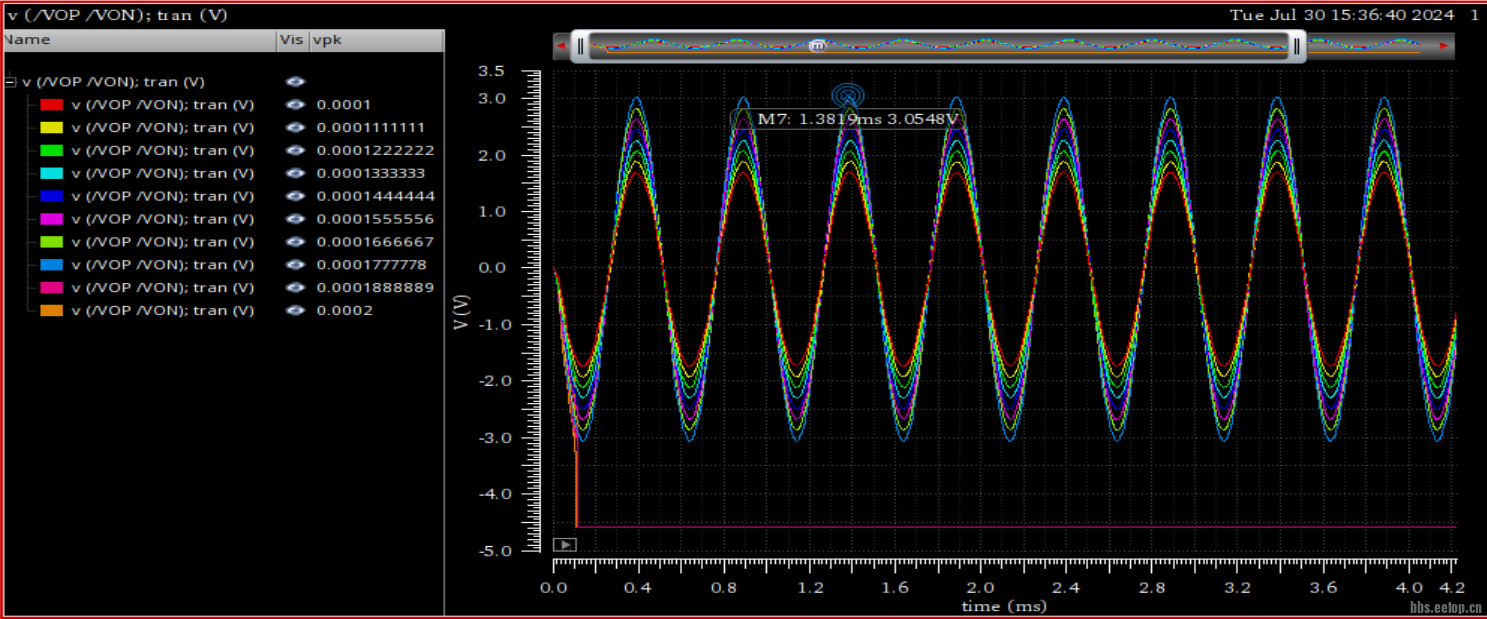Click the orange swatch of vpk 0.0002 trace
Viewport: 1487px width, 619px height.
52,311
